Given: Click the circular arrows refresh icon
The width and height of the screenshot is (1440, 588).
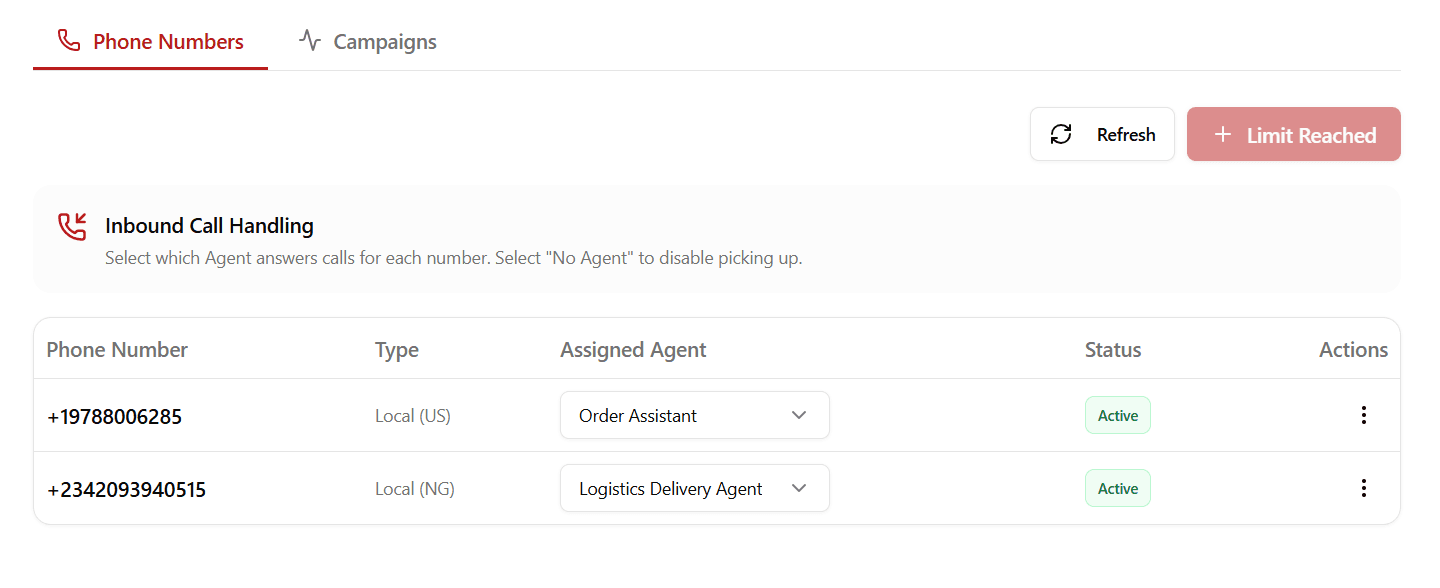Looking at the screenshot, I should [1061, 134].
